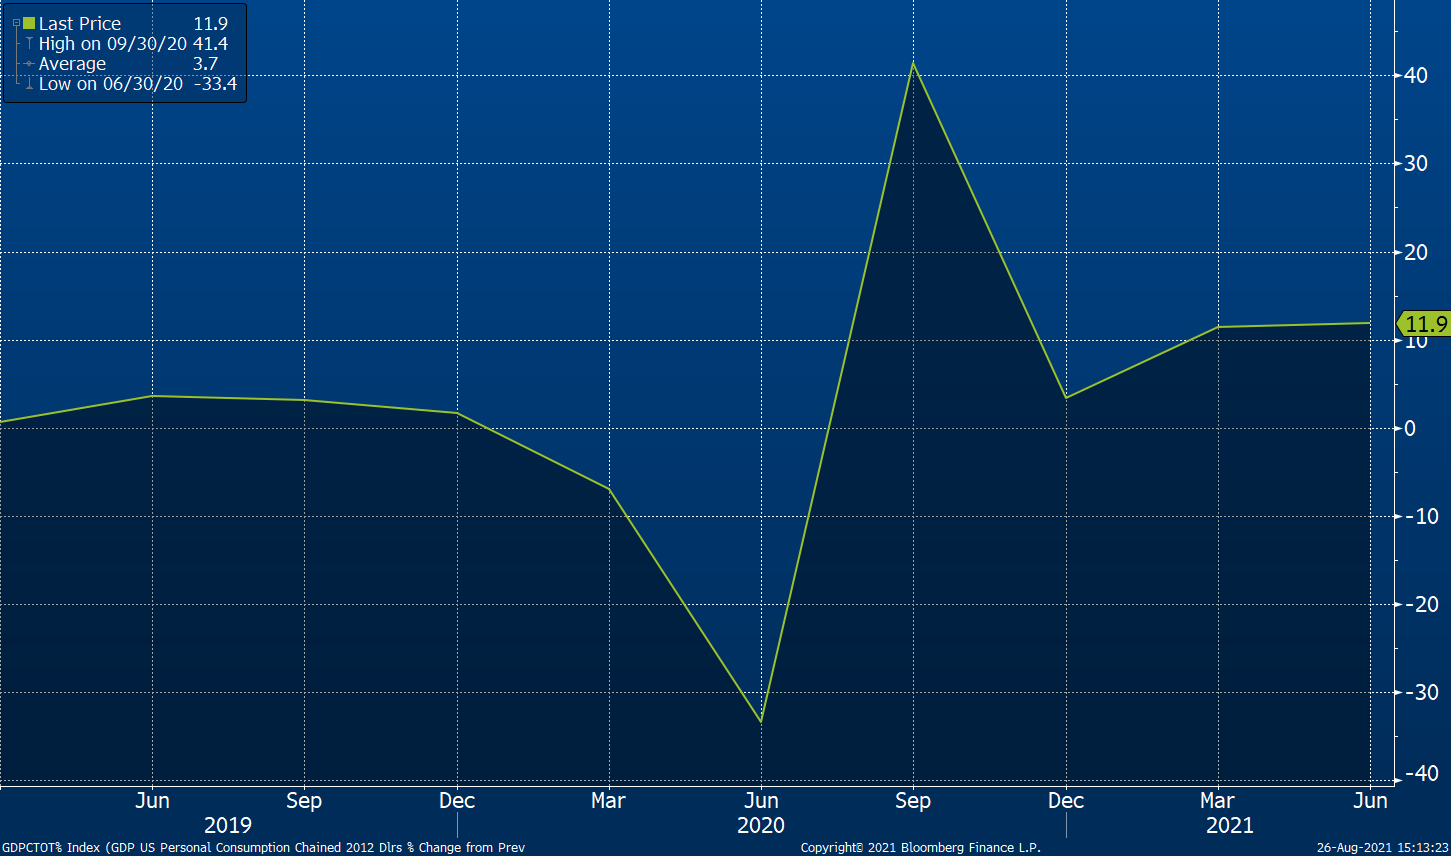Click the green 11.9 last-price axis tag
This screenshot has height=856, width=1451.
1423,323
